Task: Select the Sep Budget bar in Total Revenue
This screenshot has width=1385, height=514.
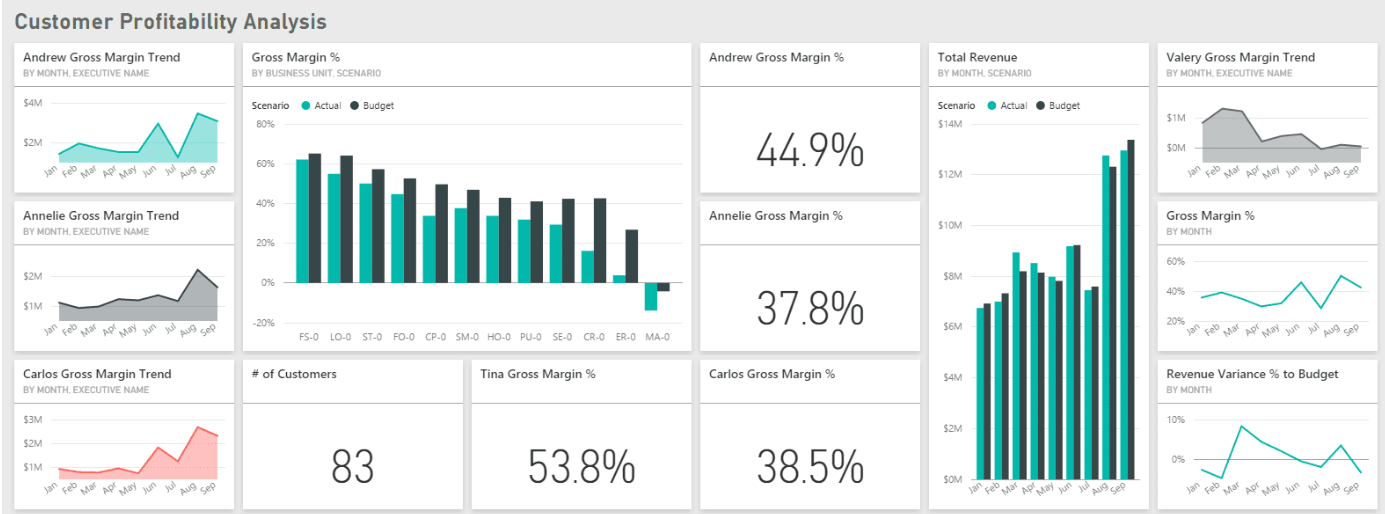Action: [x=1131, y=310]
